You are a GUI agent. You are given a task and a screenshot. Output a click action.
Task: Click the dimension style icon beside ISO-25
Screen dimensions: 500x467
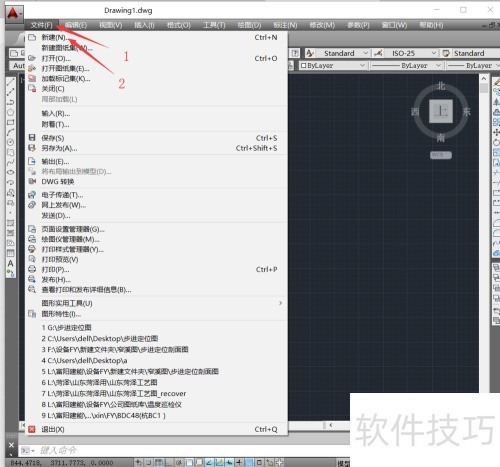tap(378, 53)
